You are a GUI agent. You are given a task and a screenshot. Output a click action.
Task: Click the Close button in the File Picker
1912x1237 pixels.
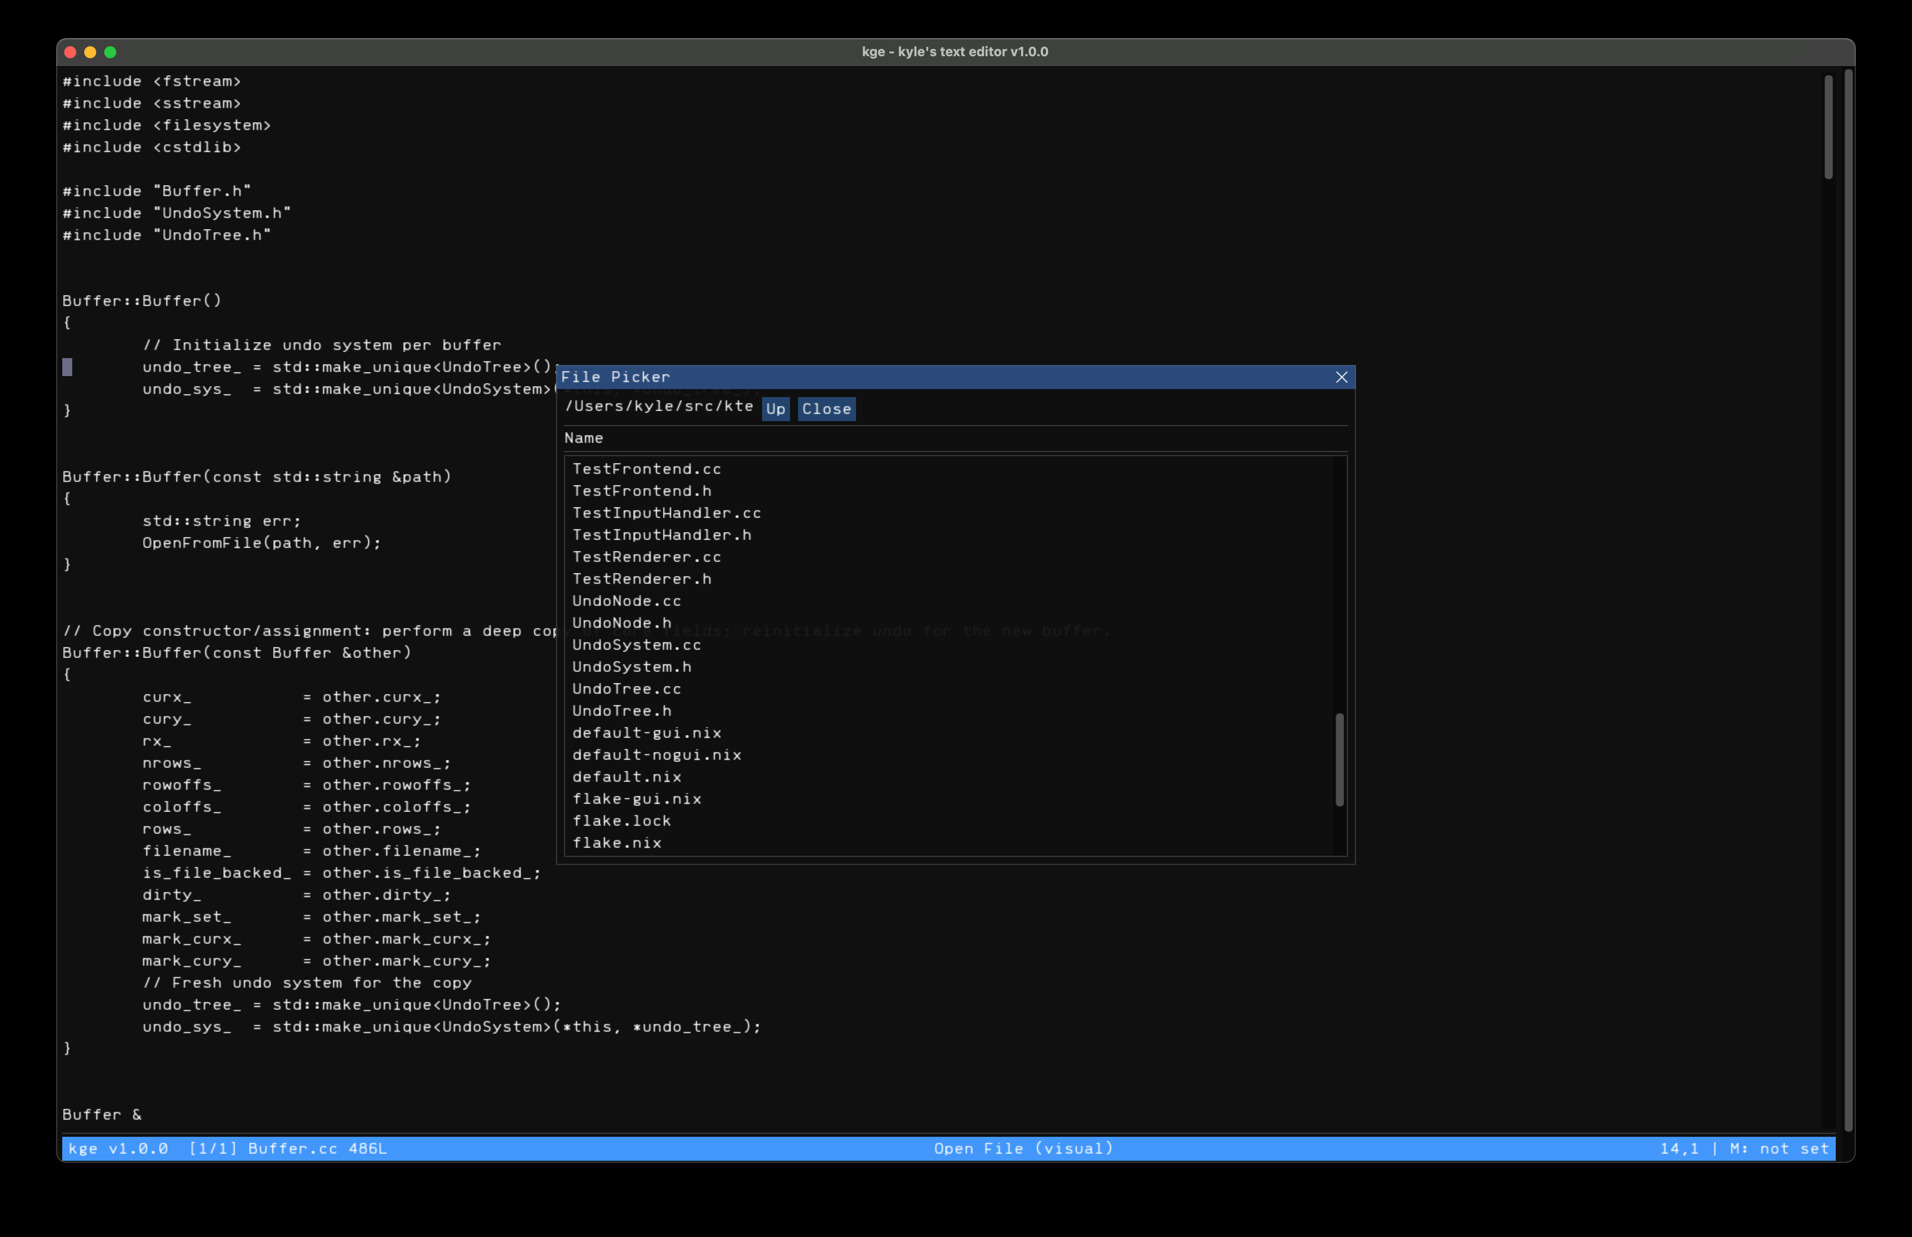[826, 409]
